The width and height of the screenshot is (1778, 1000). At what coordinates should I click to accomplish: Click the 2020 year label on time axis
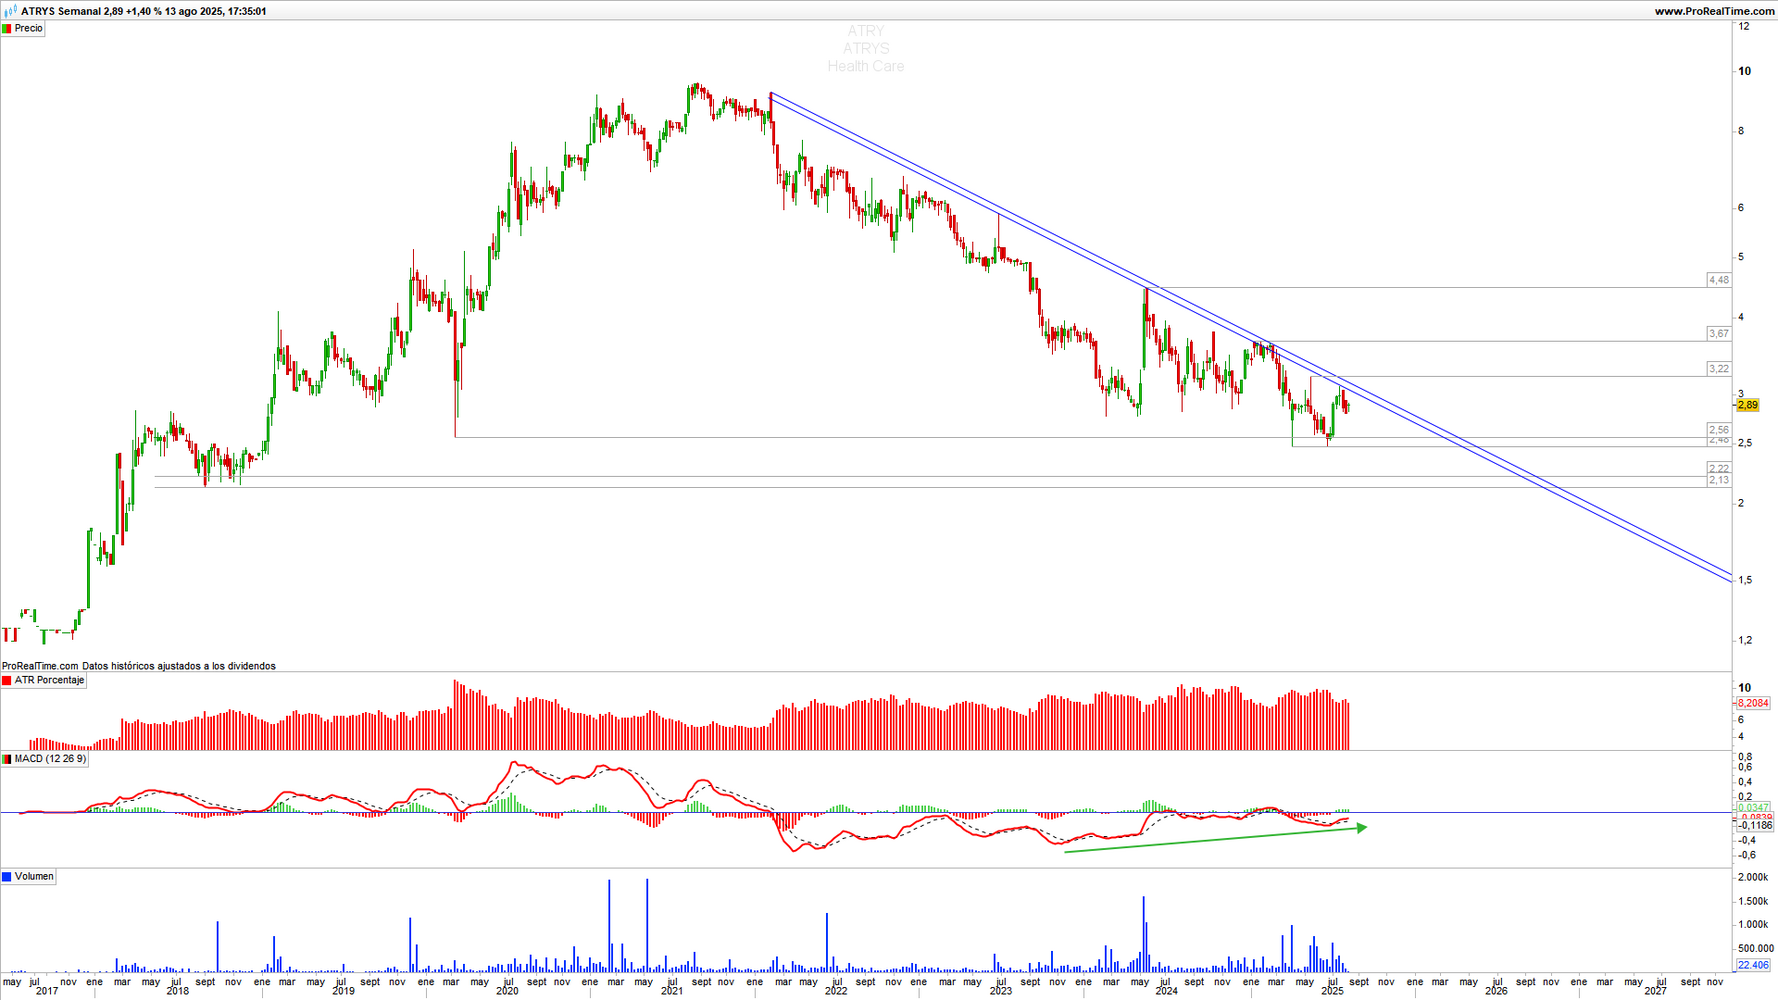point(507,992)
